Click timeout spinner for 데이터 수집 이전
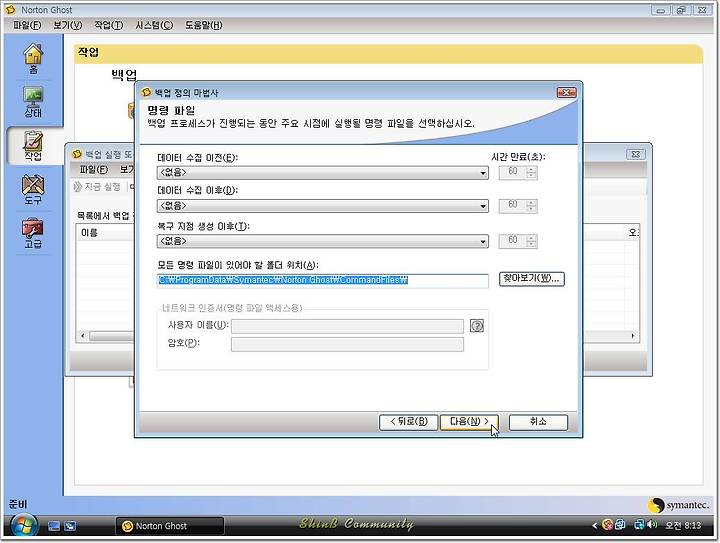The height and width of the screenshot is (543, 720). pos(518,172)
